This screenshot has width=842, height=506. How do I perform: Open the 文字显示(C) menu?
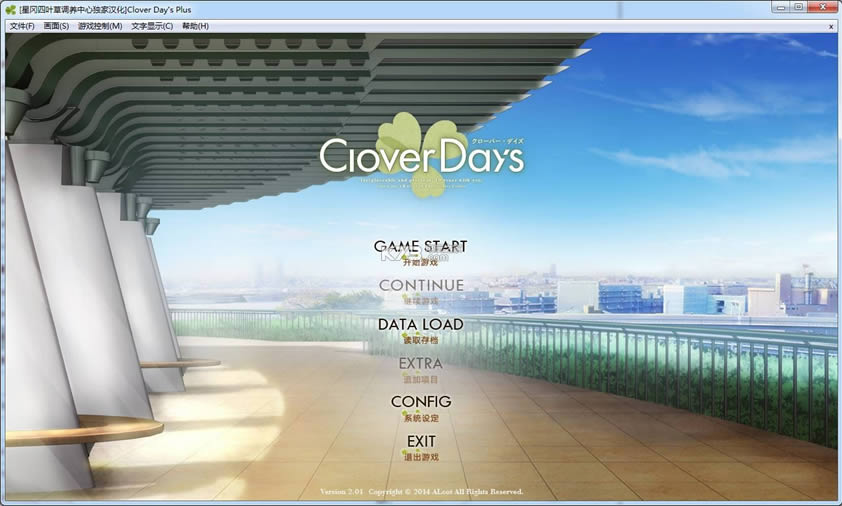pos(152,26)
